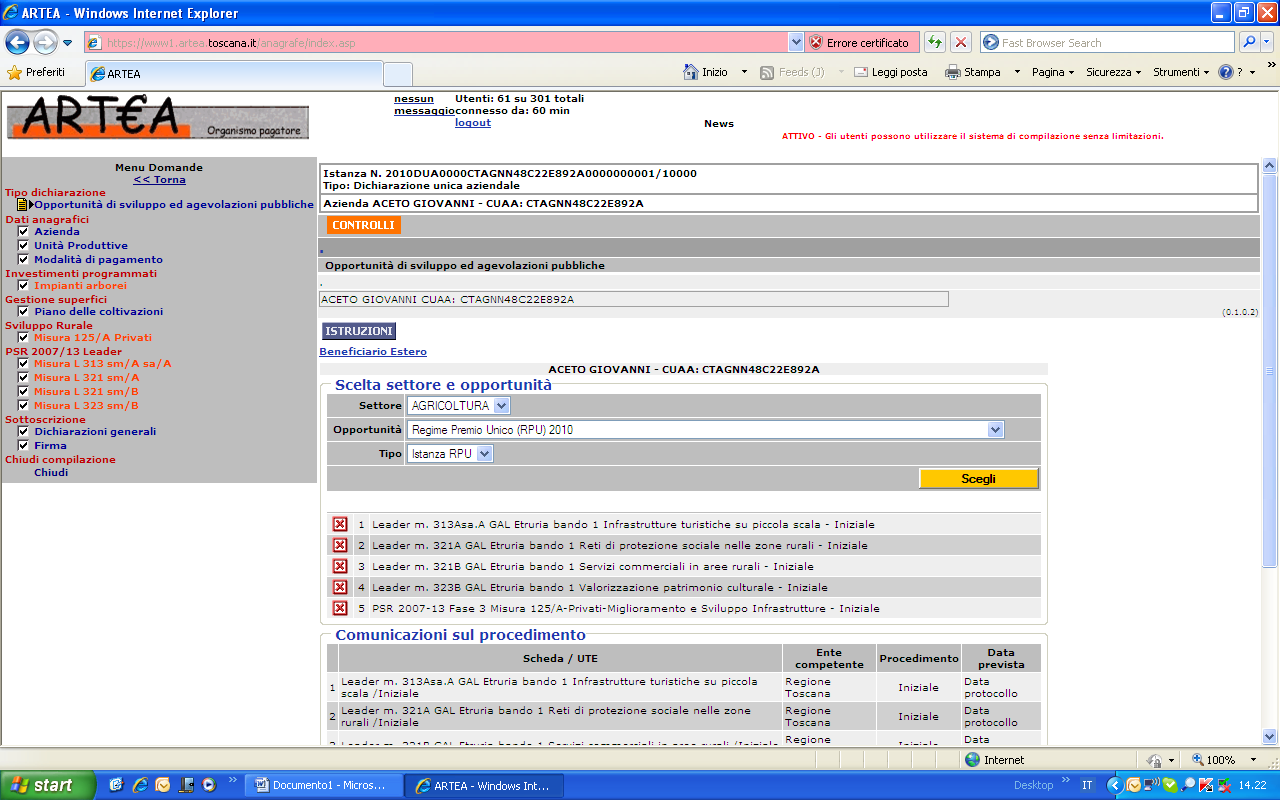Expand the Stampa options arrow
Viewport: 1280px width, 800px height.
click(1017, 72)
